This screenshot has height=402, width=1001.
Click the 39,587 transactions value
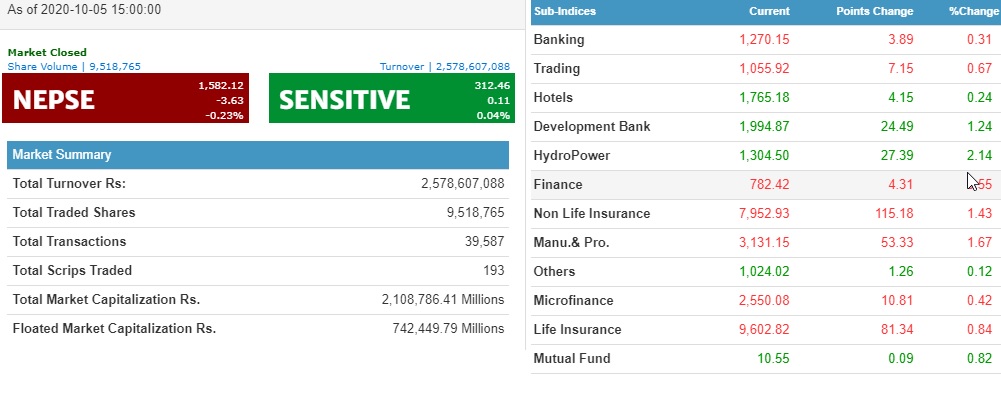pyautogui.click(x=485, y=241)
